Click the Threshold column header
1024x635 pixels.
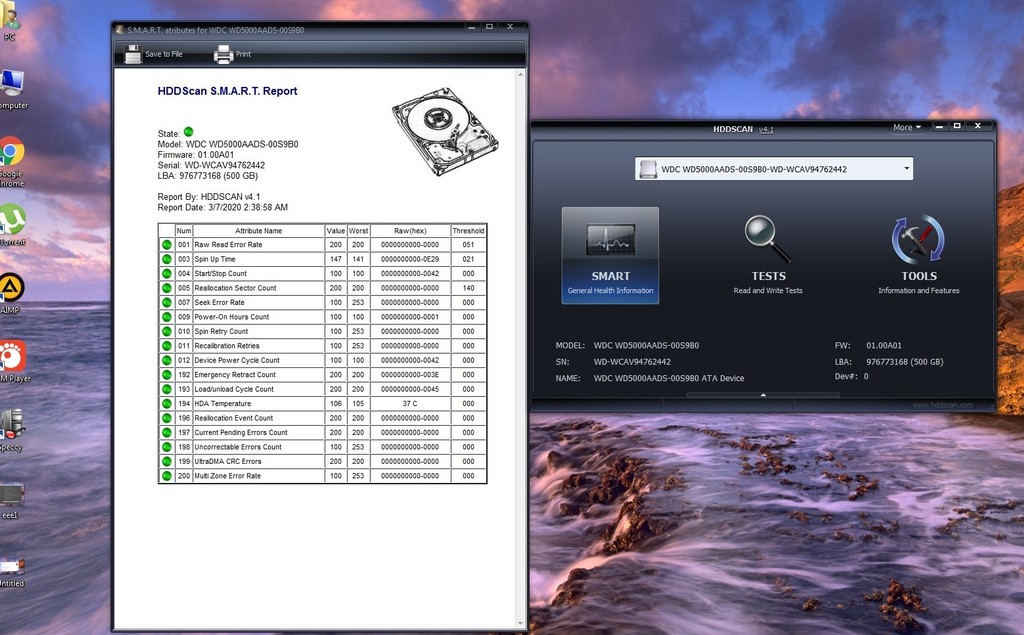coord(468,231)
